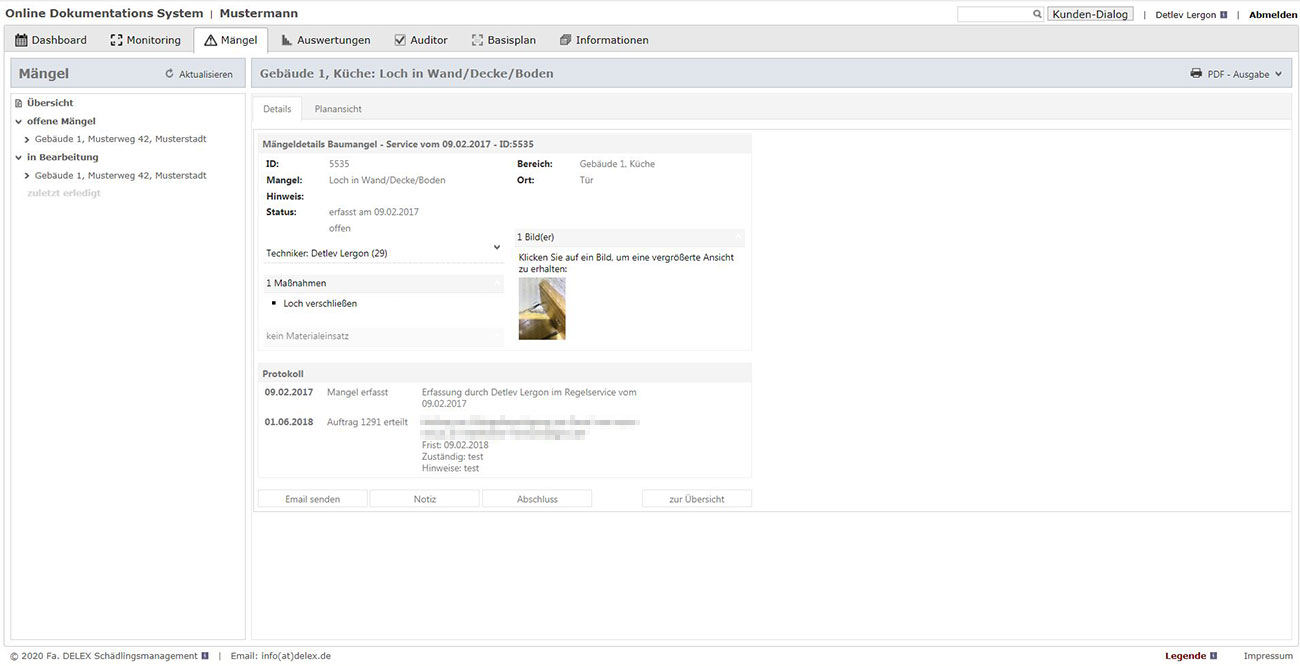
Task: Click the printer icon for PDF output
Action: click(x=1196, y=74)
